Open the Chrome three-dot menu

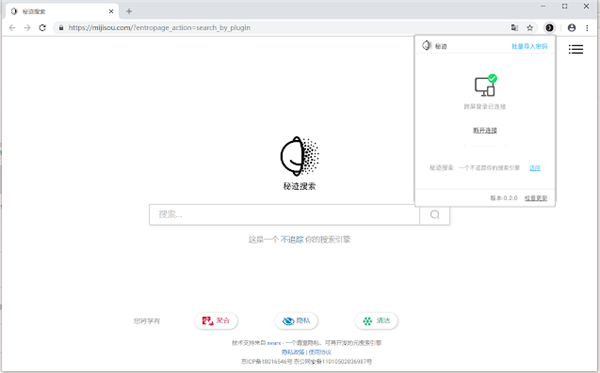[587, 28]
